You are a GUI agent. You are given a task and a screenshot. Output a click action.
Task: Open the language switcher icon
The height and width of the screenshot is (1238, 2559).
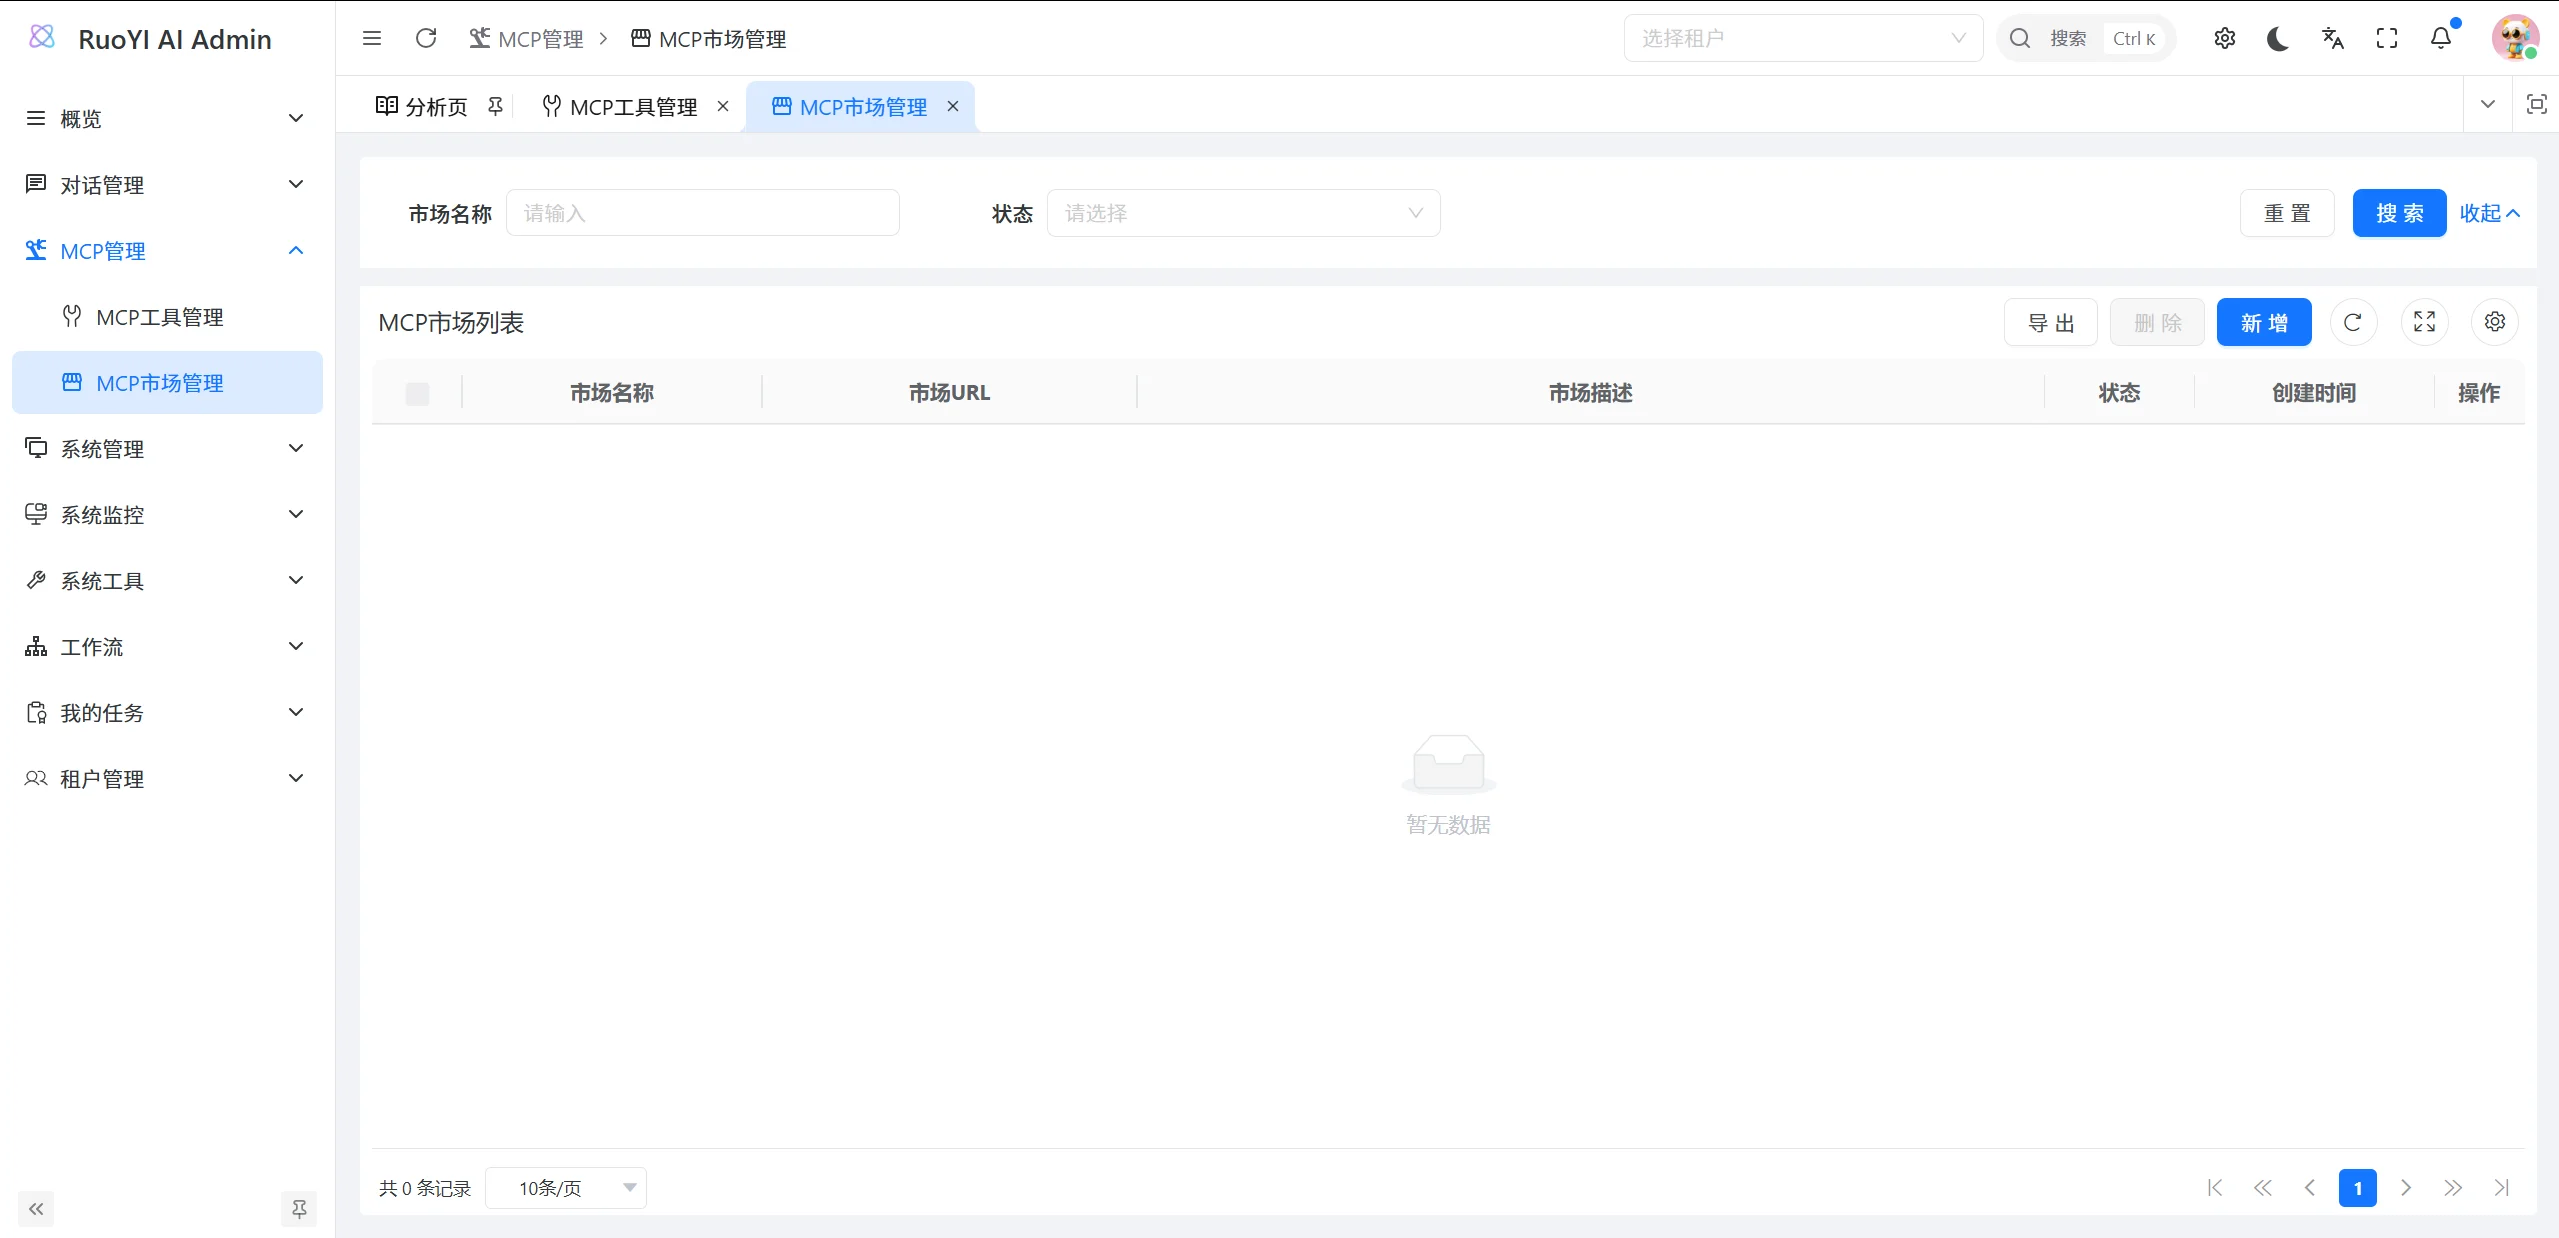pos(2331,38)
